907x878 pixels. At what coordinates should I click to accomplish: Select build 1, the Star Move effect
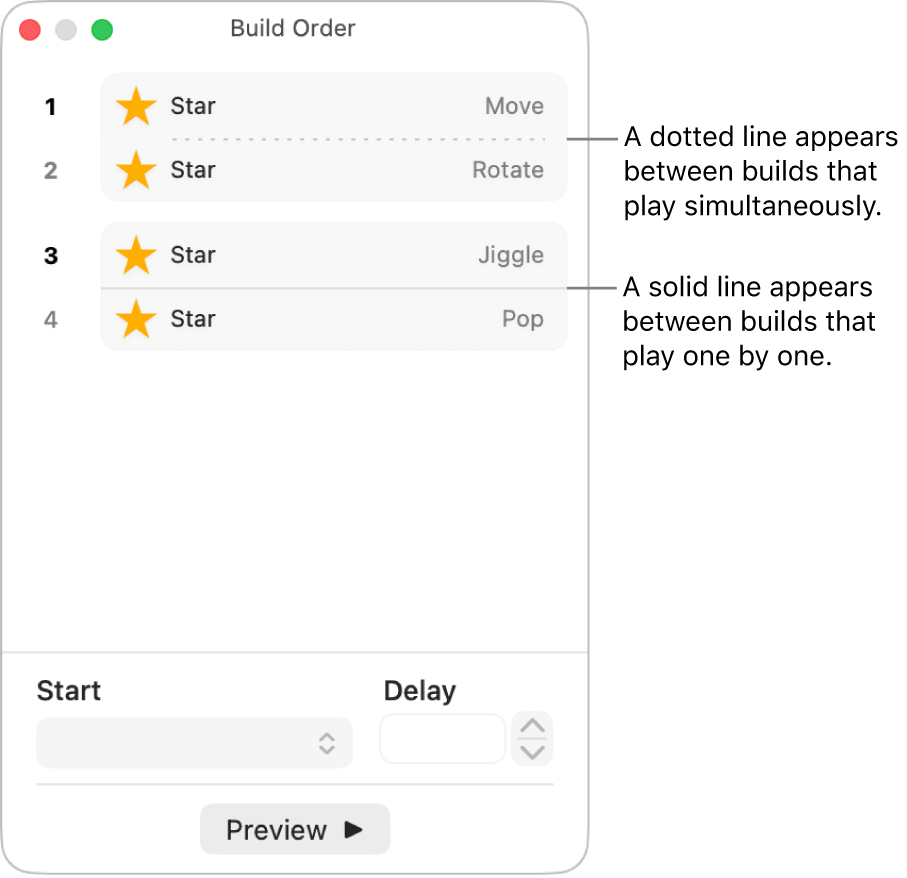click(330, 106)
